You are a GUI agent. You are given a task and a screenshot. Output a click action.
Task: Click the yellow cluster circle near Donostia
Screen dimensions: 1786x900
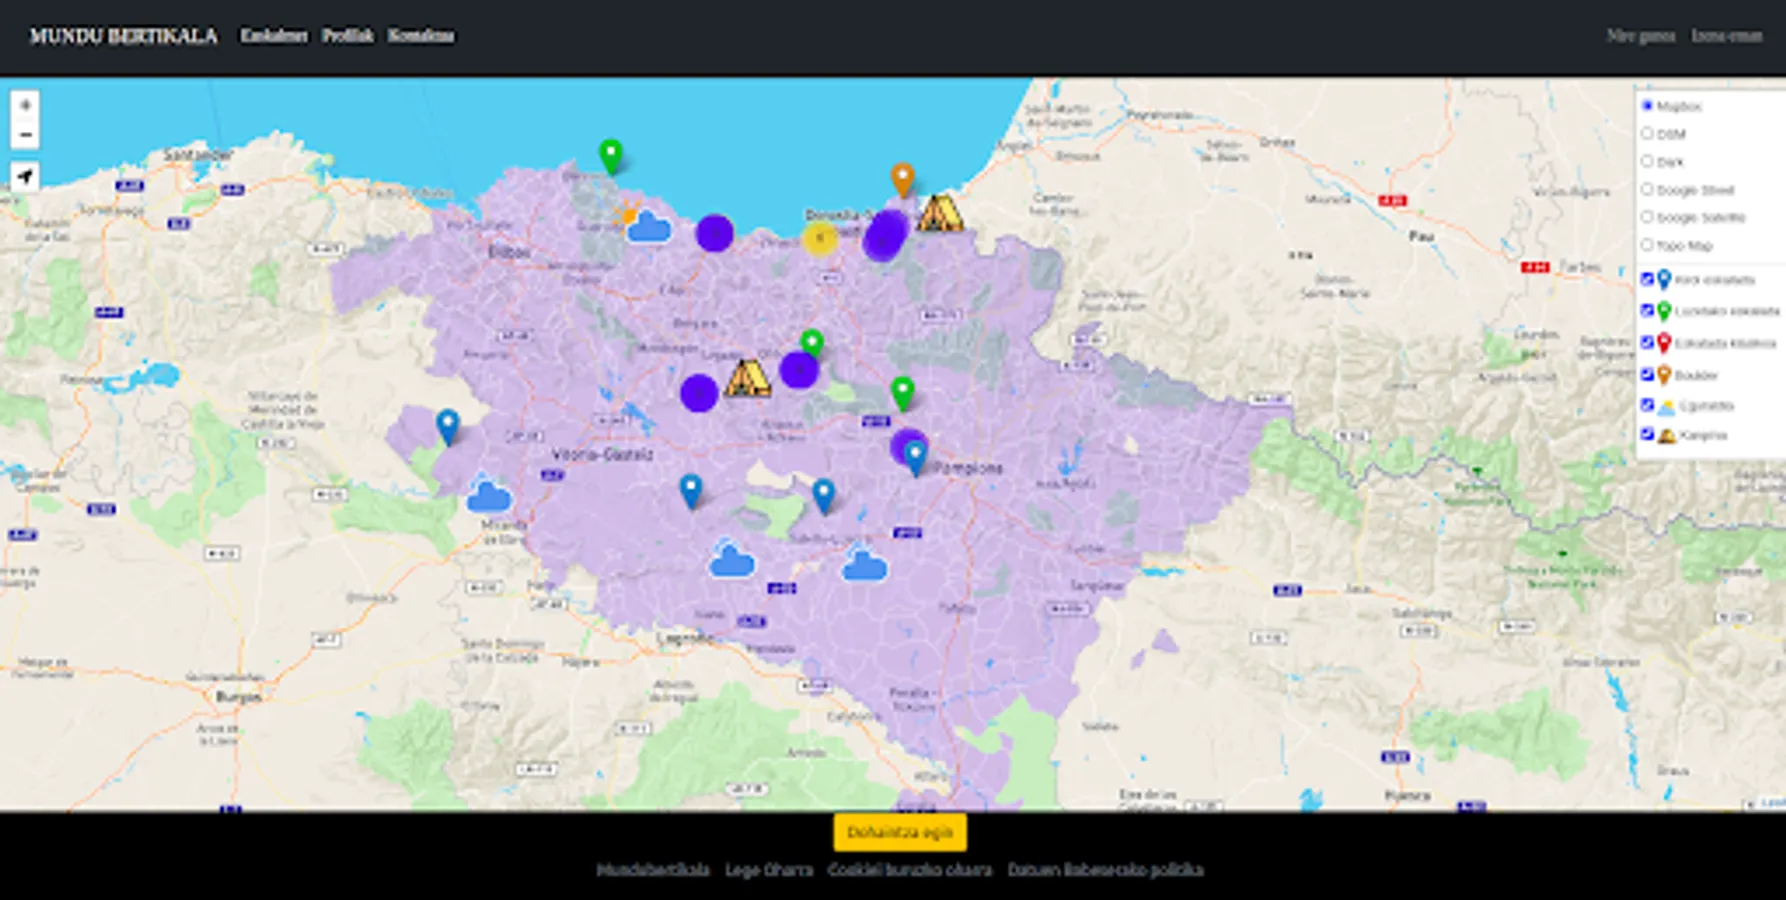click(x=820, y=238)
